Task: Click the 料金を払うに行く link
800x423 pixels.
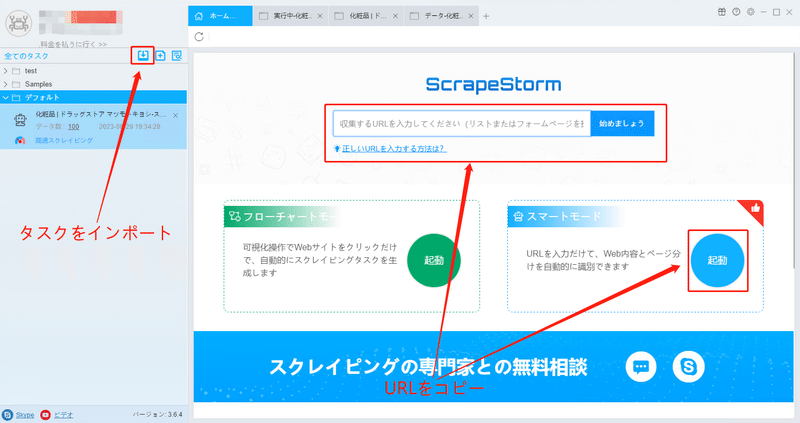Action: point(73,44)
